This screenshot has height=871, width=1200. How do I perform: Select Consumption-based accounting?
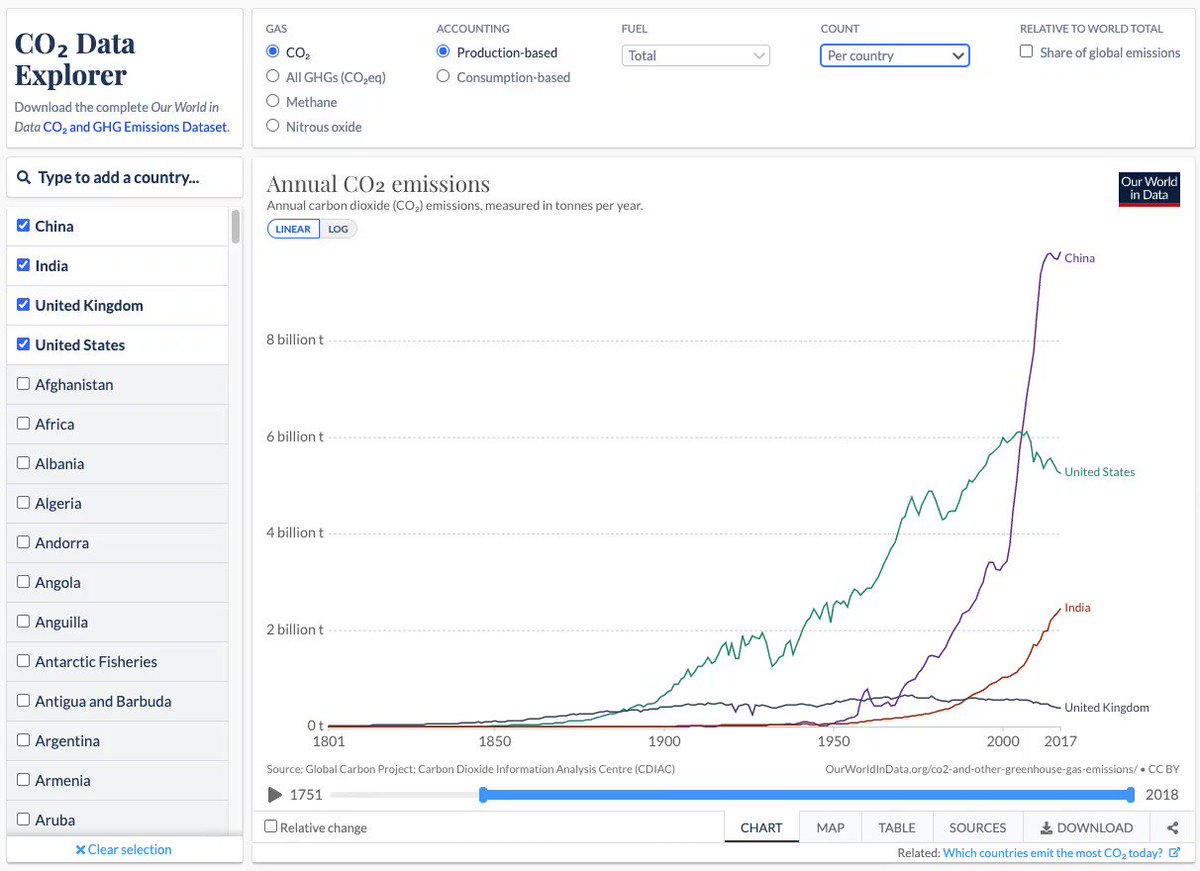coord(443,77)
